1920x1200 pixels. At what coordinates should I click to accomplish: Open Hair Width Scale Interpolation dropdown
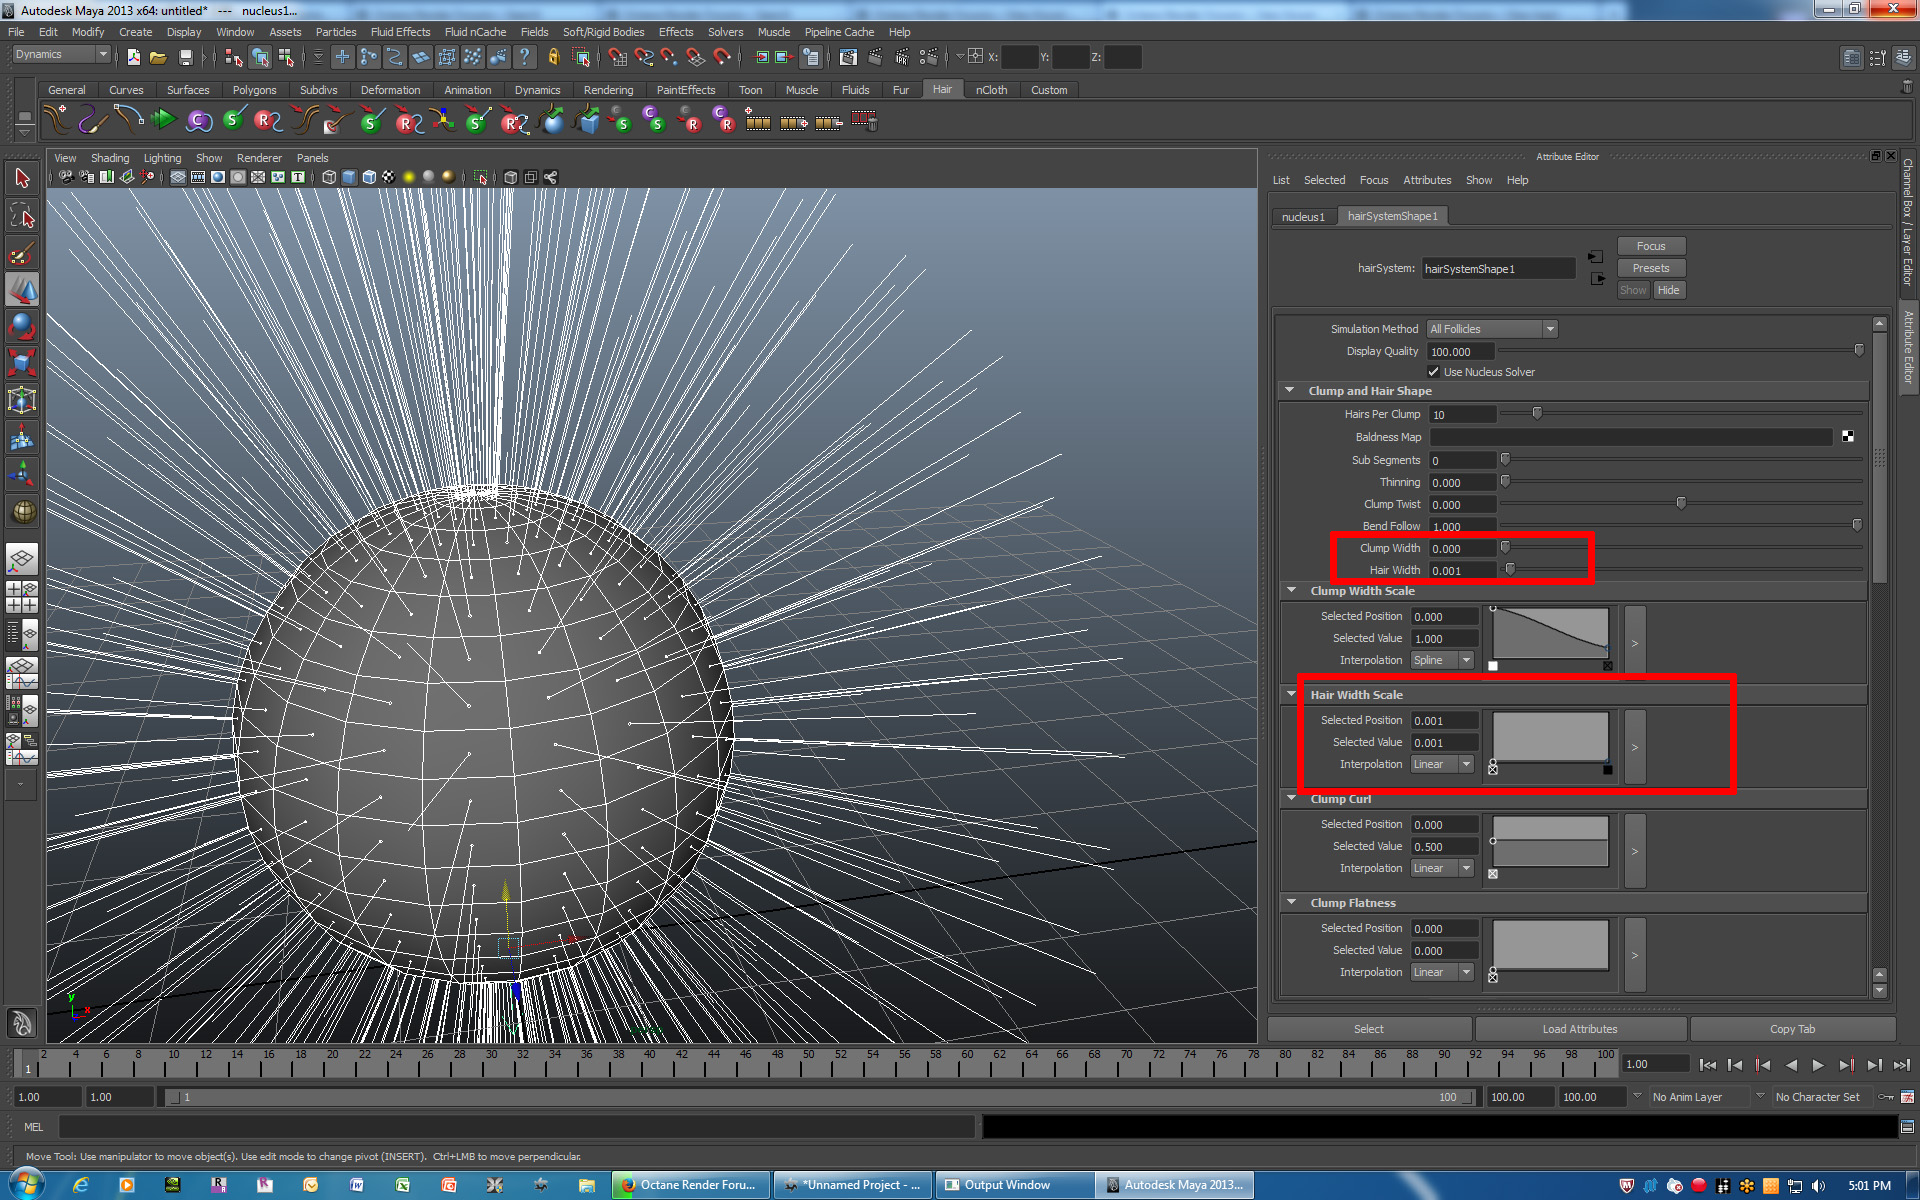pyautogui.click(x=1442, y=765)
